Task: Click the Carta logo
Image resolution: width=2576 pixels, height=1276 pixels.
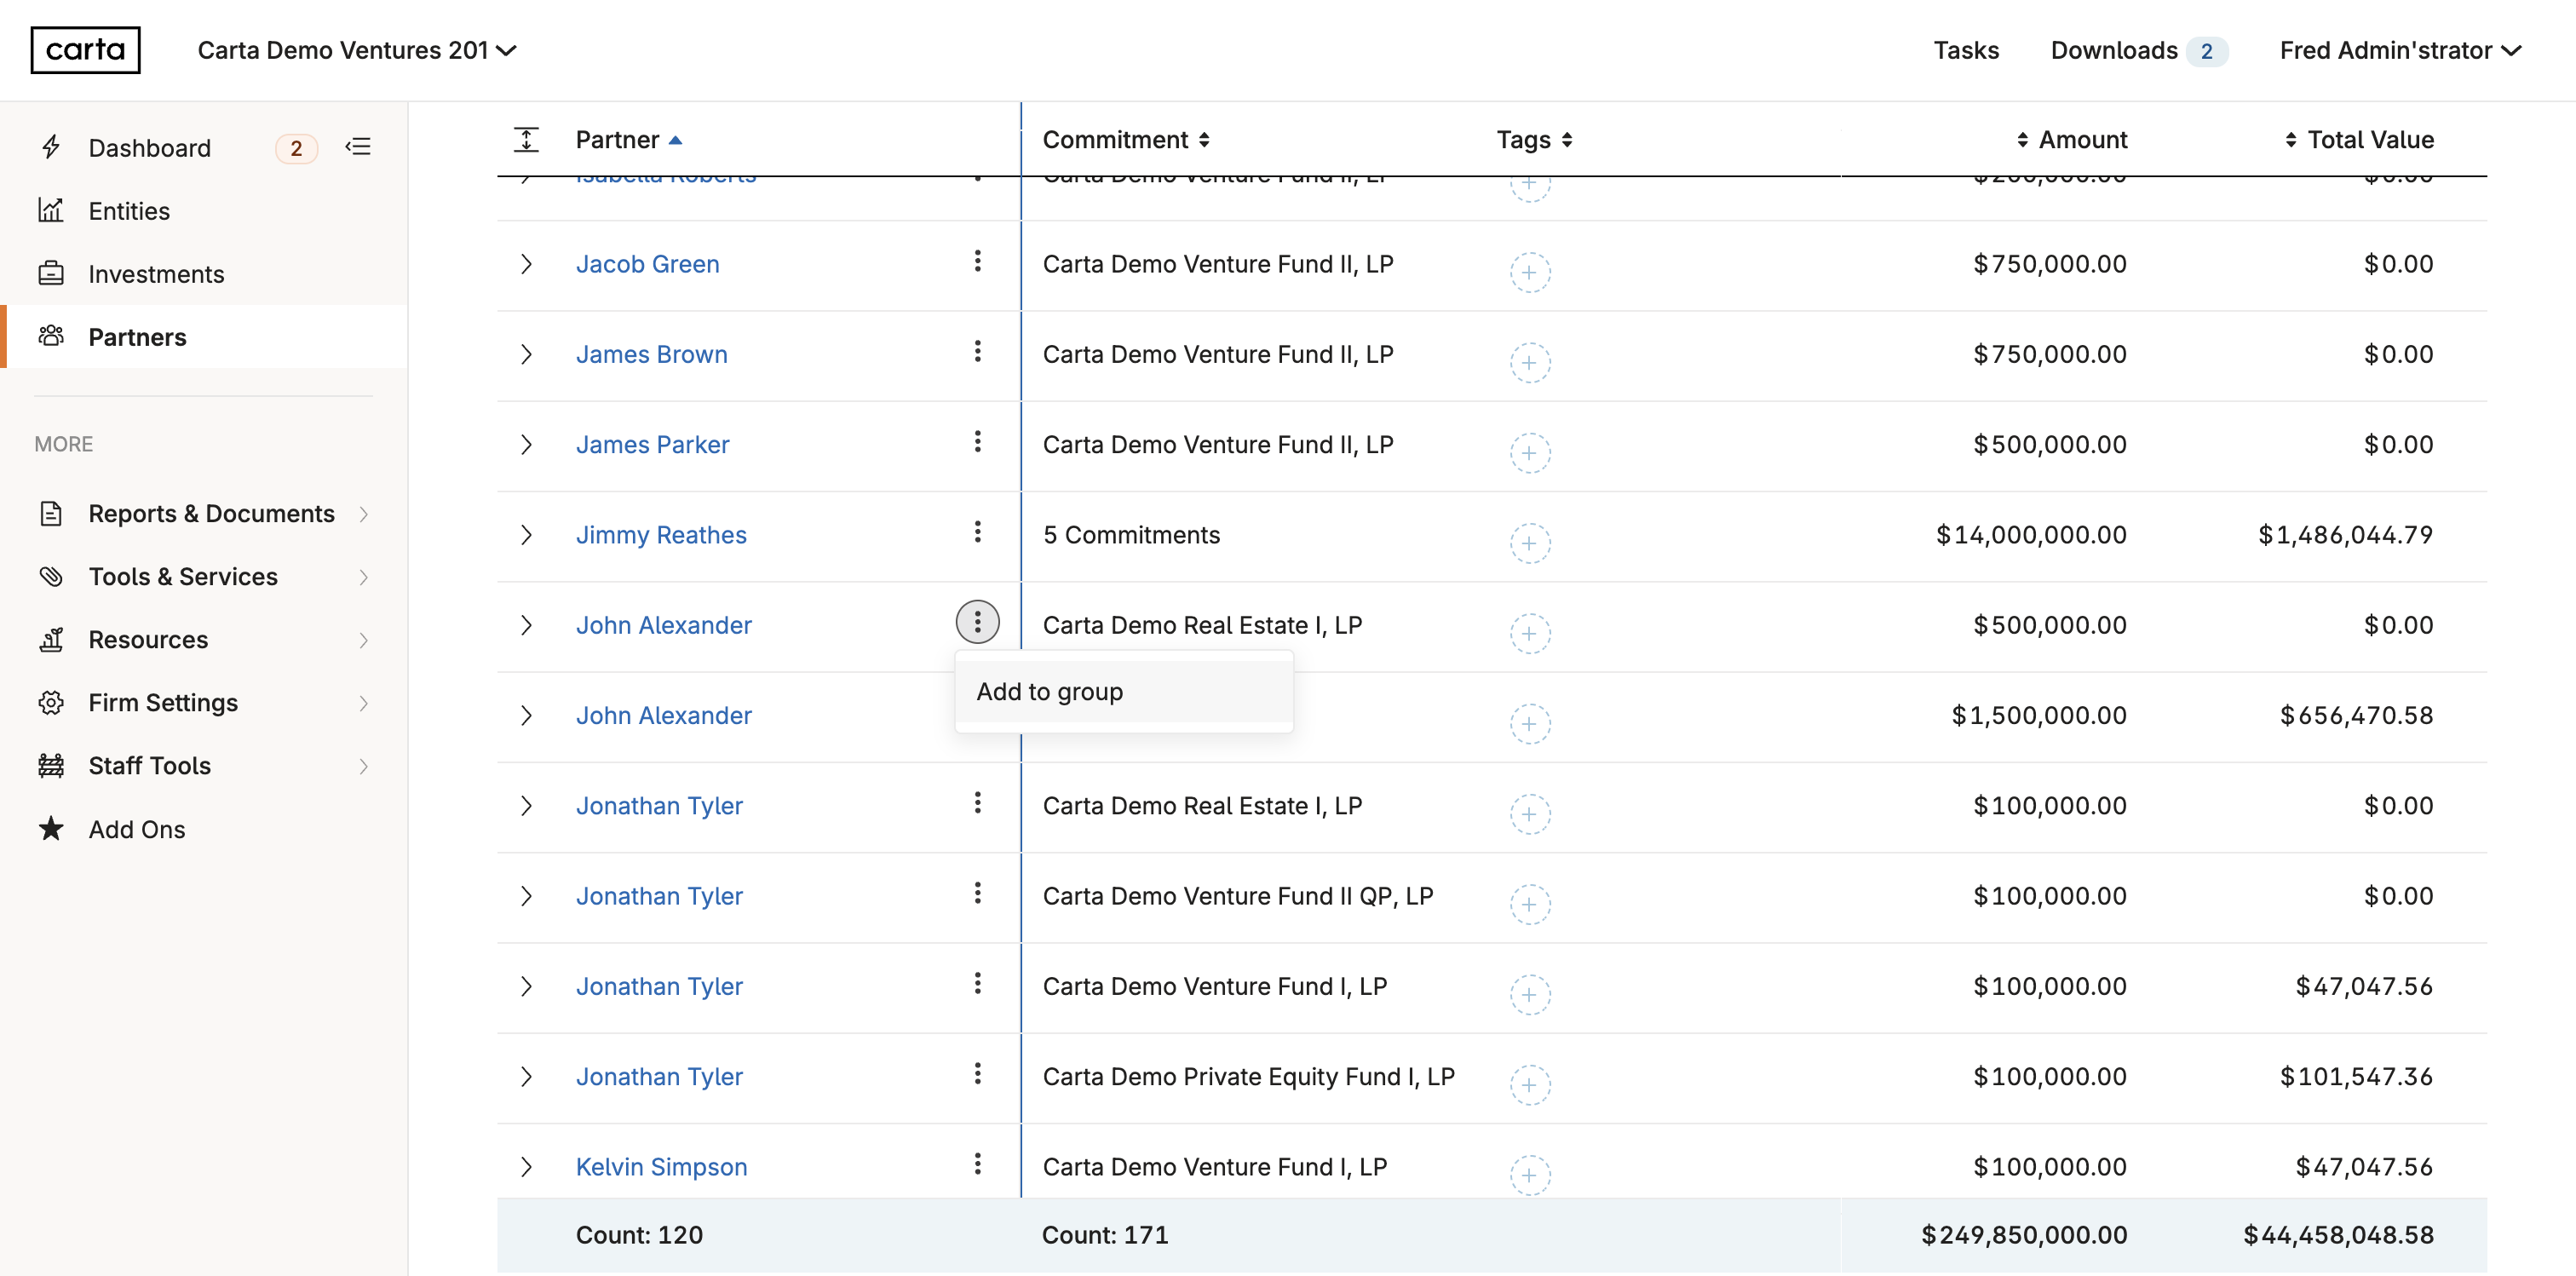Action: point(85,50)
